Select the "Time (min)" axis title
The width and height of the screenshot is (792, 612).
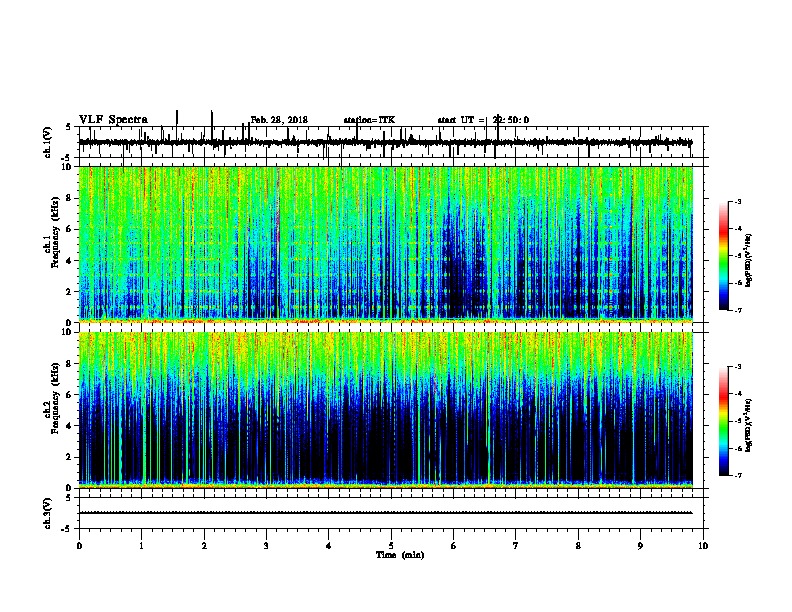point(400,555)
